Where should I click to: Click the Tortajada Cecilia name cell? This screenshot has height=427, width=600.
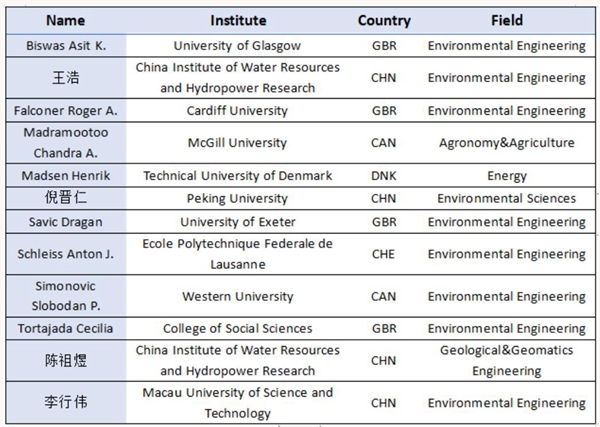[65, 328]
